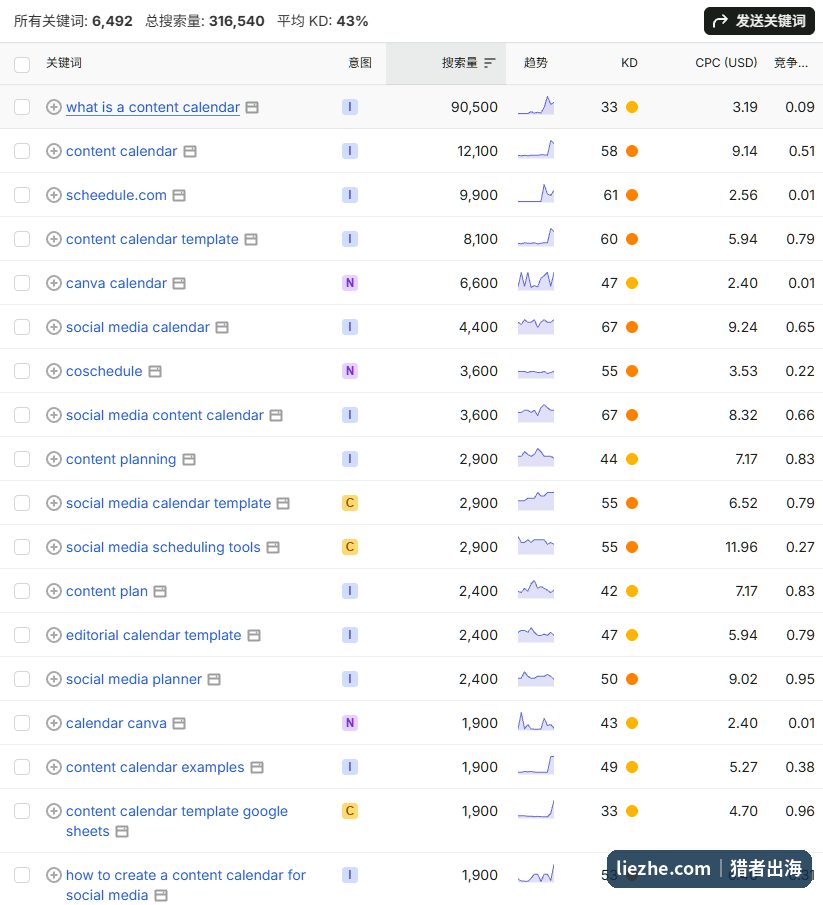Open SERP icon for 'what is a content calendar'
Image resolution: width=823 pixels, height=905 pixels.
[252, 107]
